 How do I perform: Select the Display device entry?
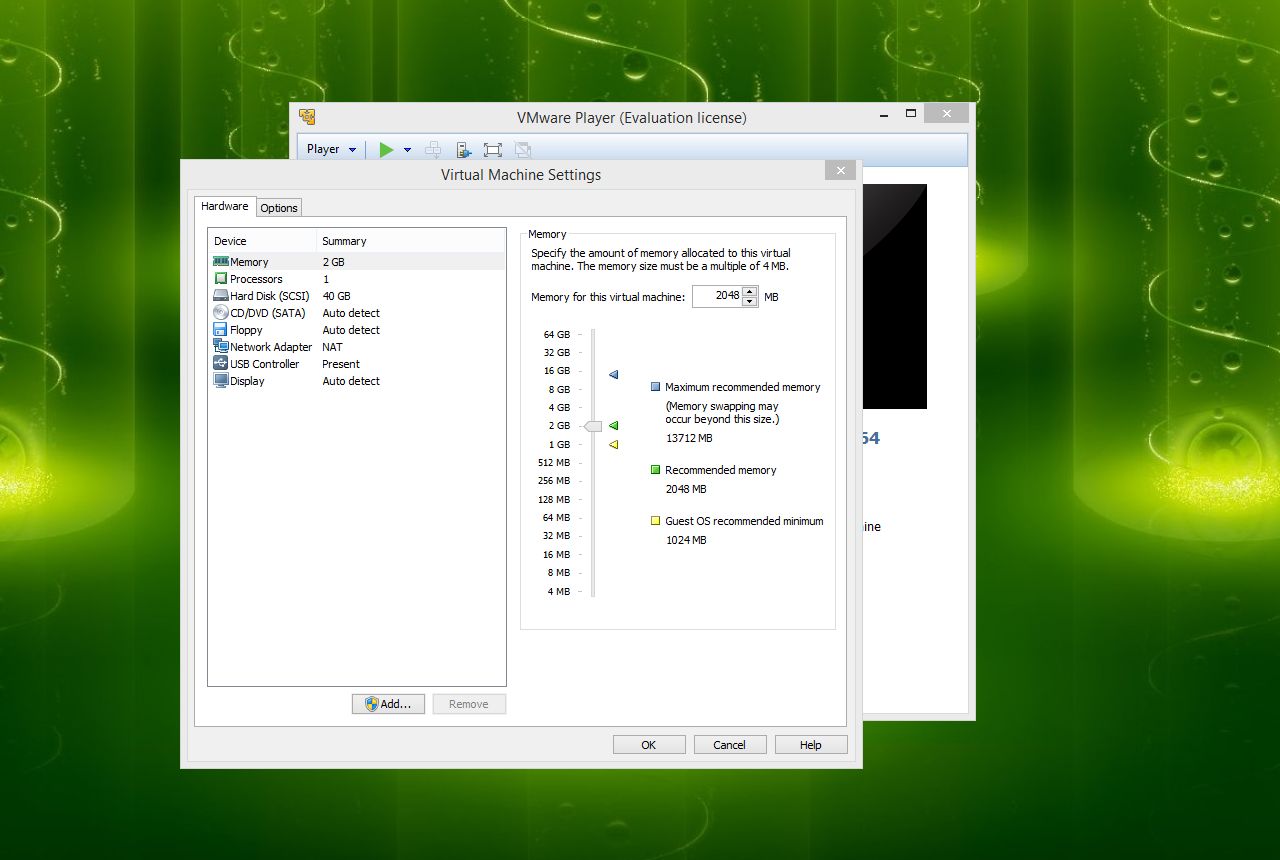(x=247, y=381)
